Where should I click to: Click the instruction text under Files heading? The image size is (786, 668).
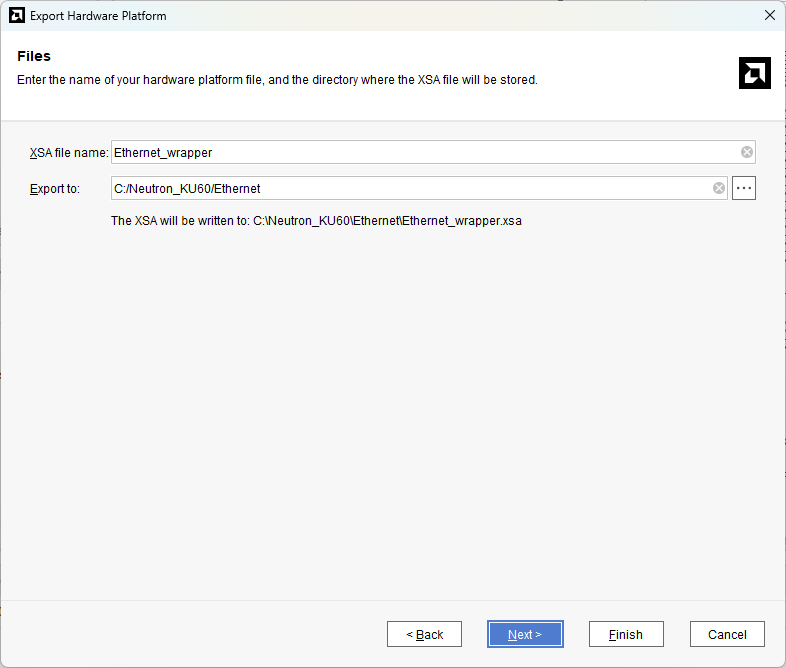tap(277, 80)
